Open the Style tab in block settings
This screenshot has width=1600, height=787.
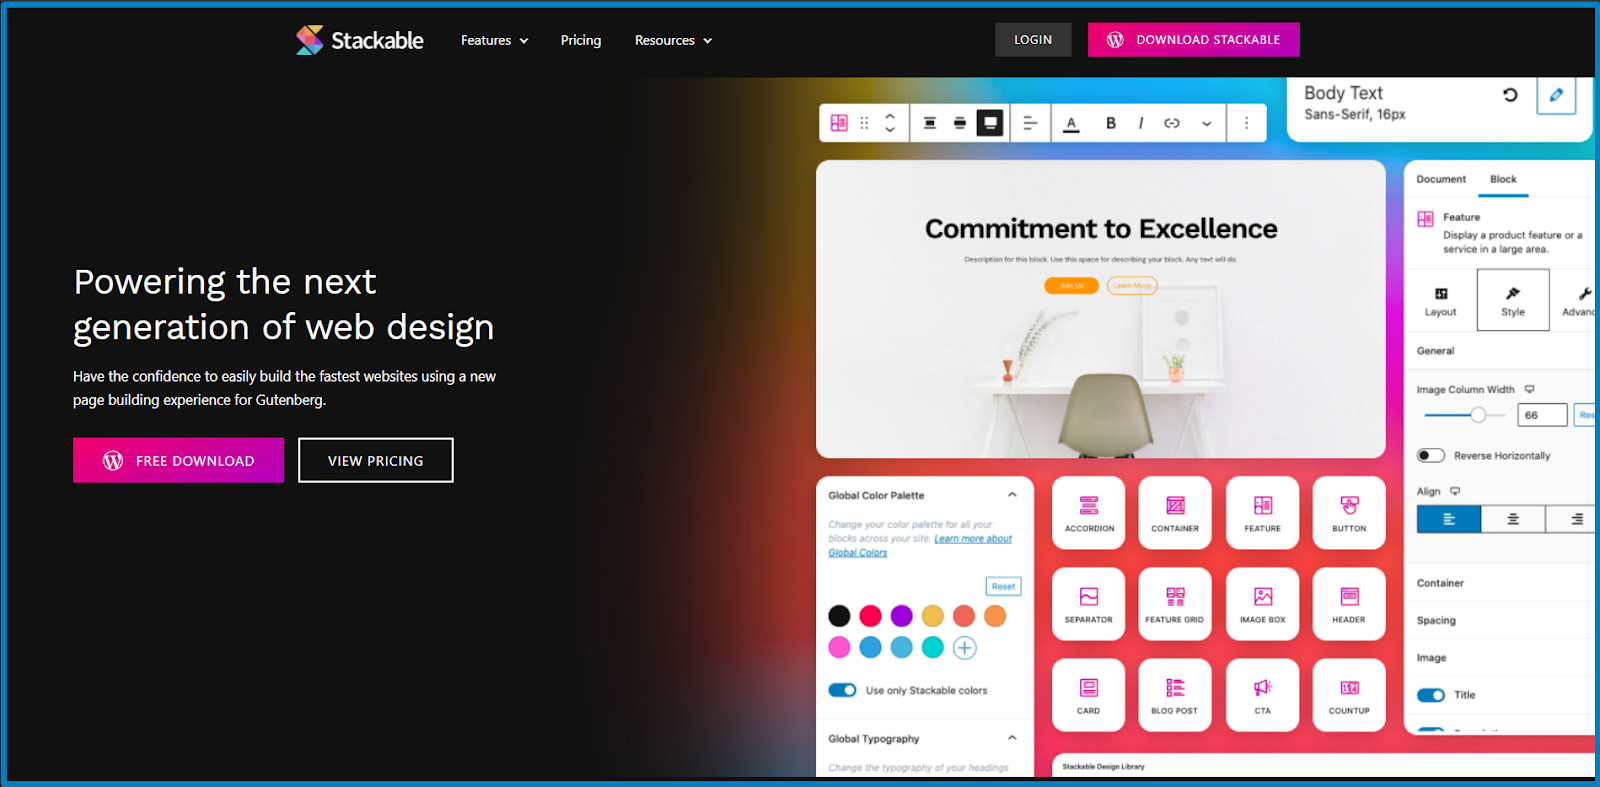(1513, 300)
